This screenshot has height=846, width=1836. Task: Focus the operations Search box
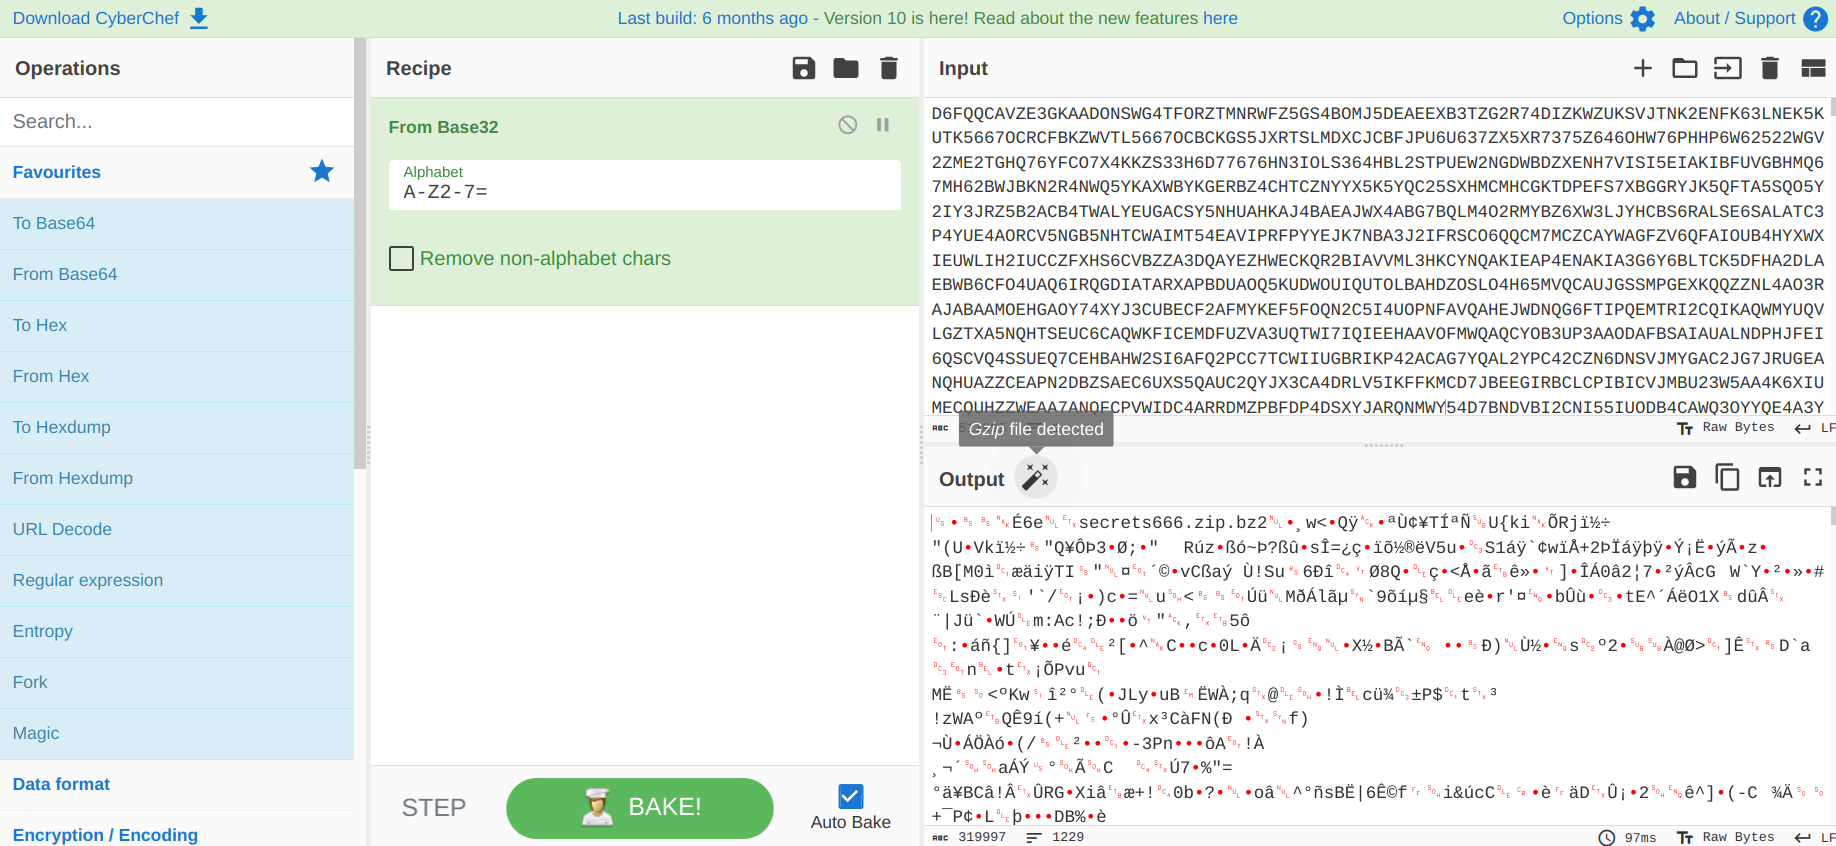[177, 122]
